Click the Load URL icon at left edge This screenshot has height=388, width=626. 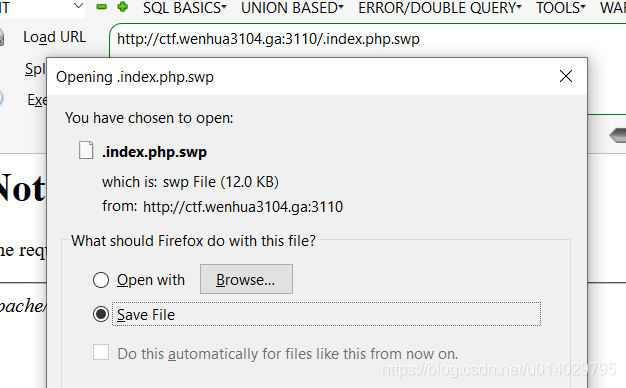click(2, 38)
